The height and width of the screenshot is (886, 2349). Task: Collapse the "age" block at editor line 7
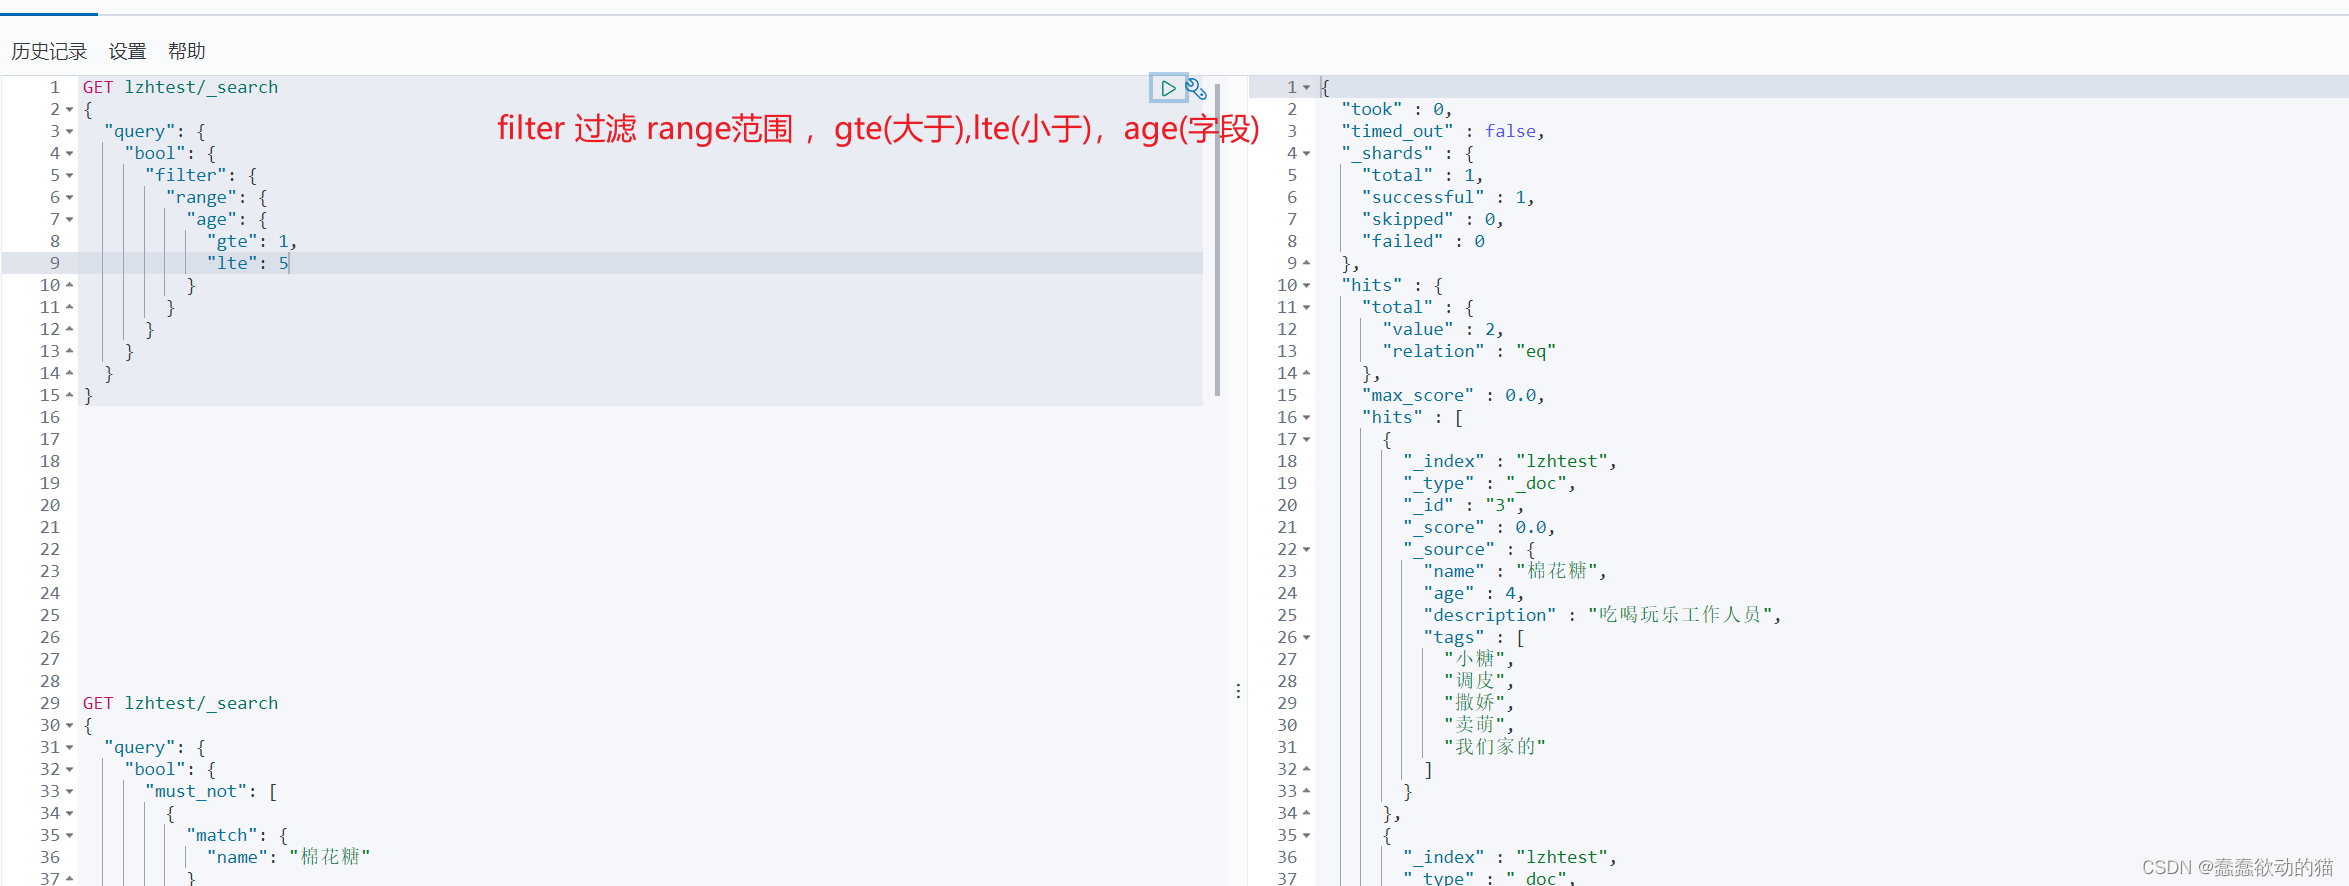pos(69,220)
